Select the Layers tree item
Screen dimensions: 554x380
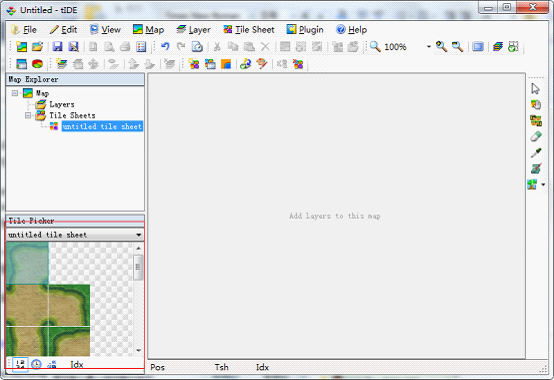pyautogui.click(x=61, y=105)
